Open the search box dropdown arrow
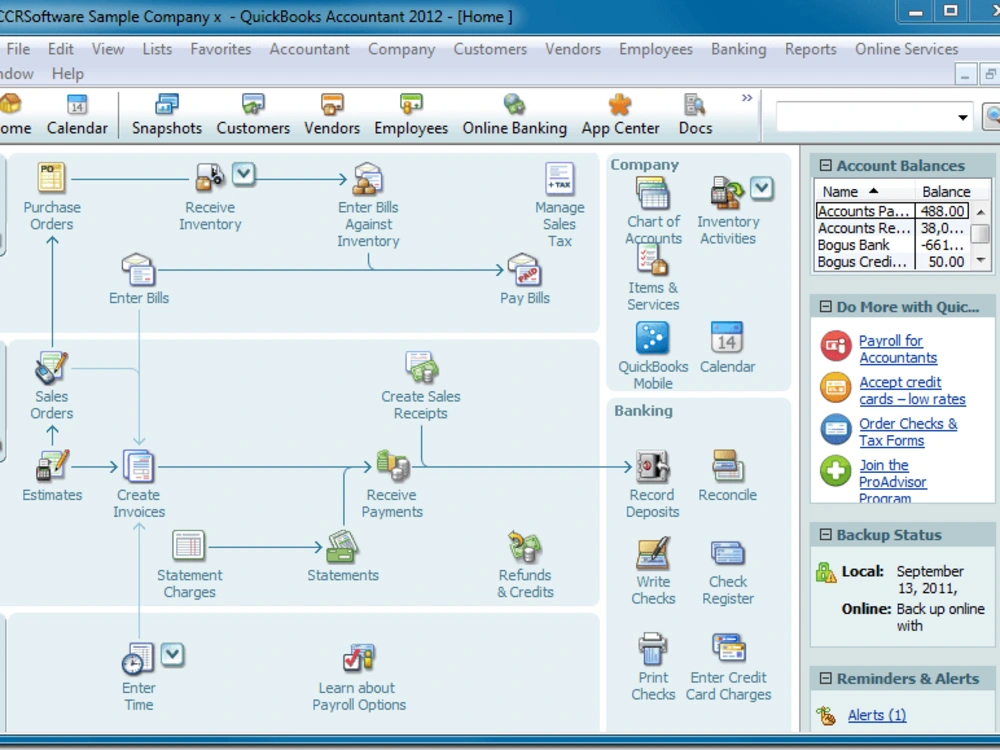 tap(962, 117)
